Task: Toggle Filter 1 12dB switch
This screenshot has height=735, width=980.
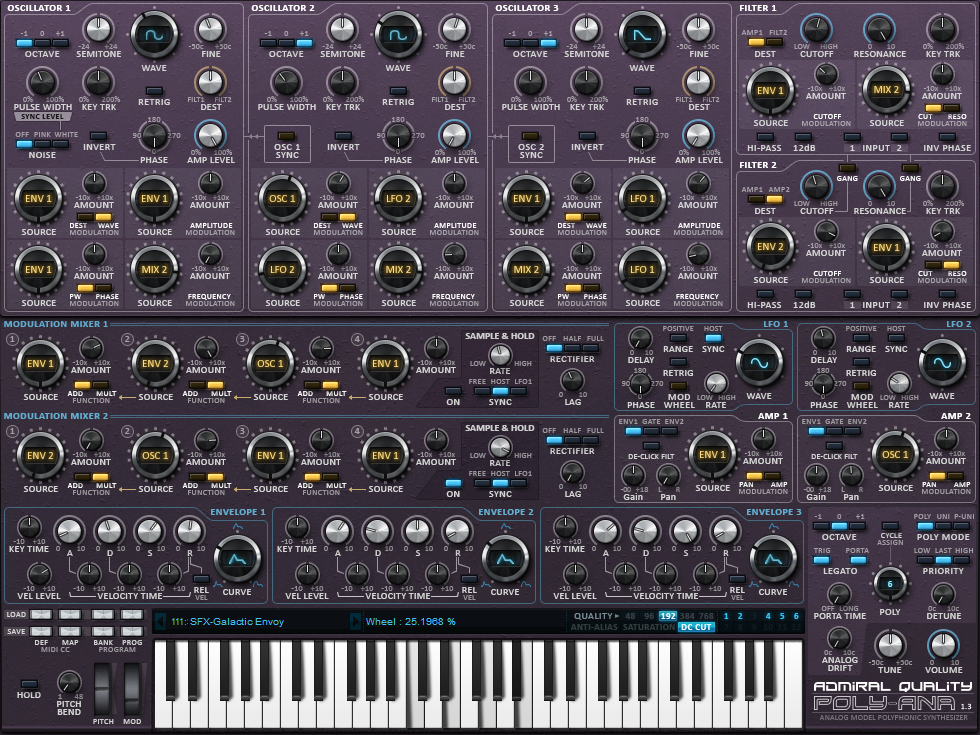Action: point(803,137)
